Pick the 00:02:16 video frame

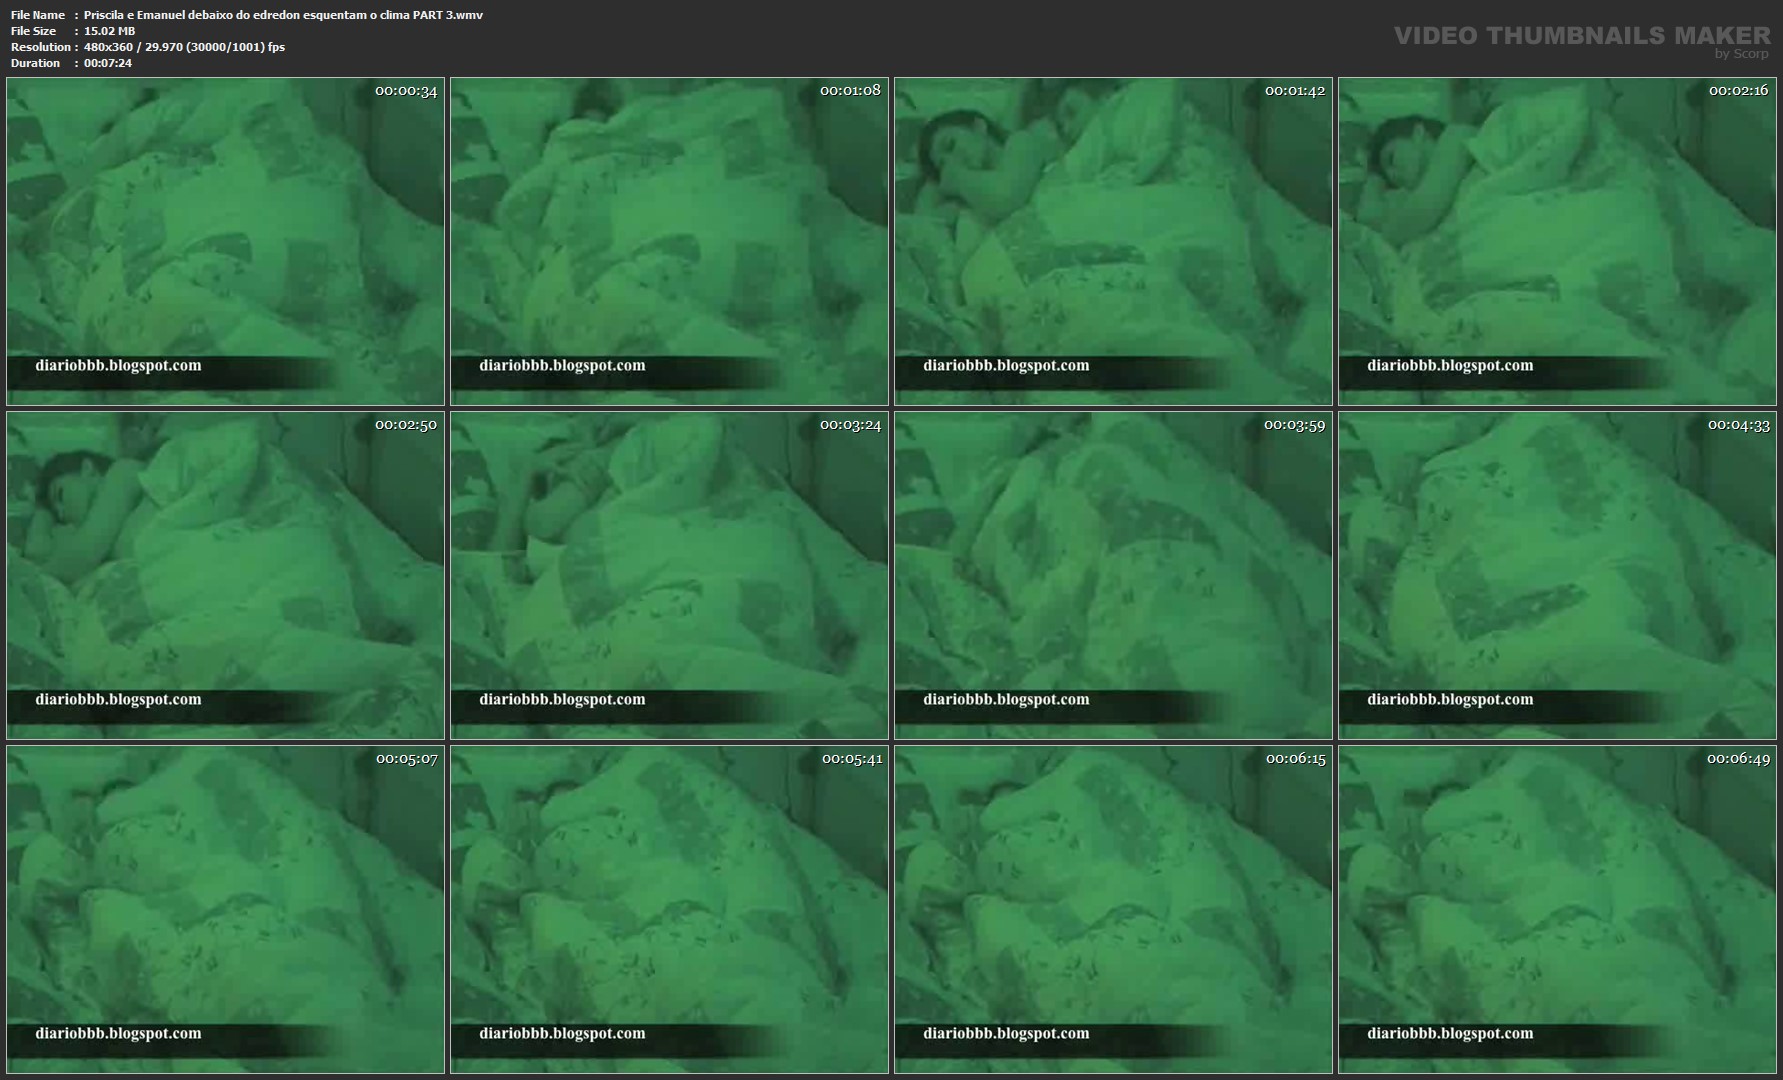coord(1557,240)
